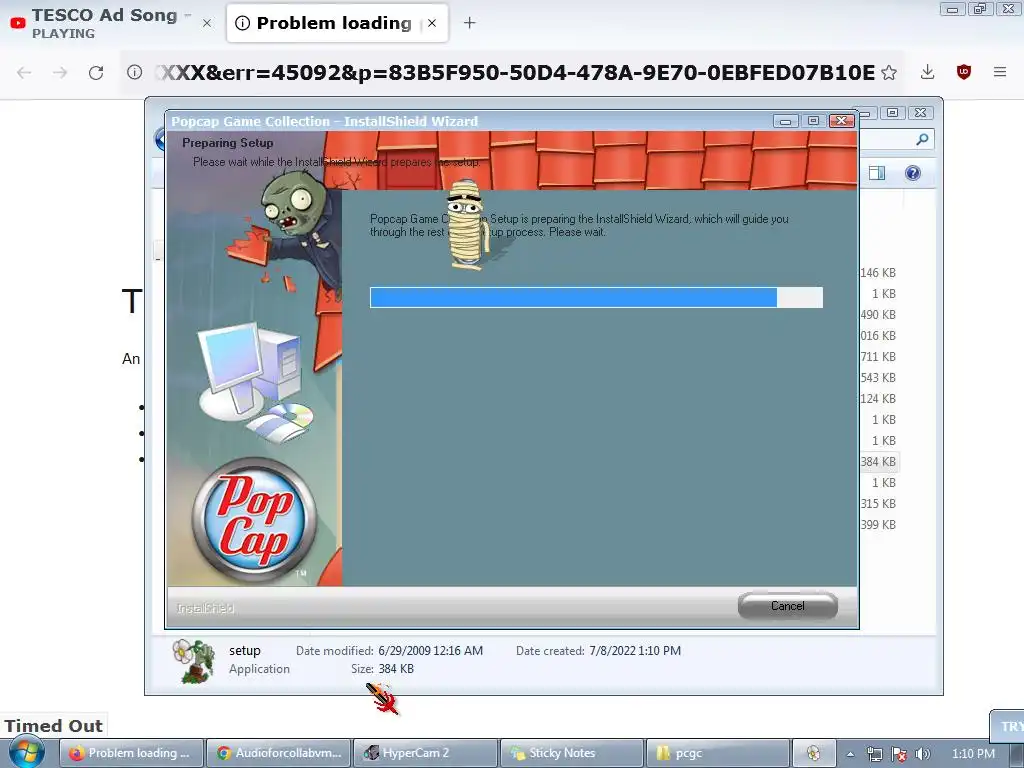The width and height of the screenshot is (1024, 768).
Task: Close the InstallShield Wizard window
Action: tap(842, 121)
